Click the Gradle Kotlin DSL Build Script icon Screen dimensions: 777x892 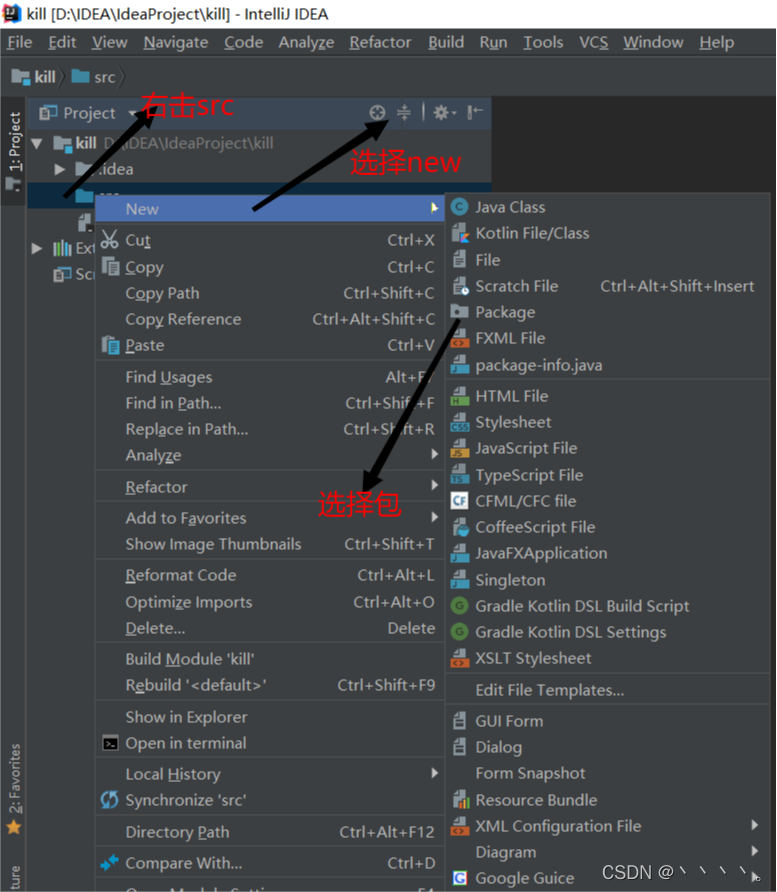(459, 606)
